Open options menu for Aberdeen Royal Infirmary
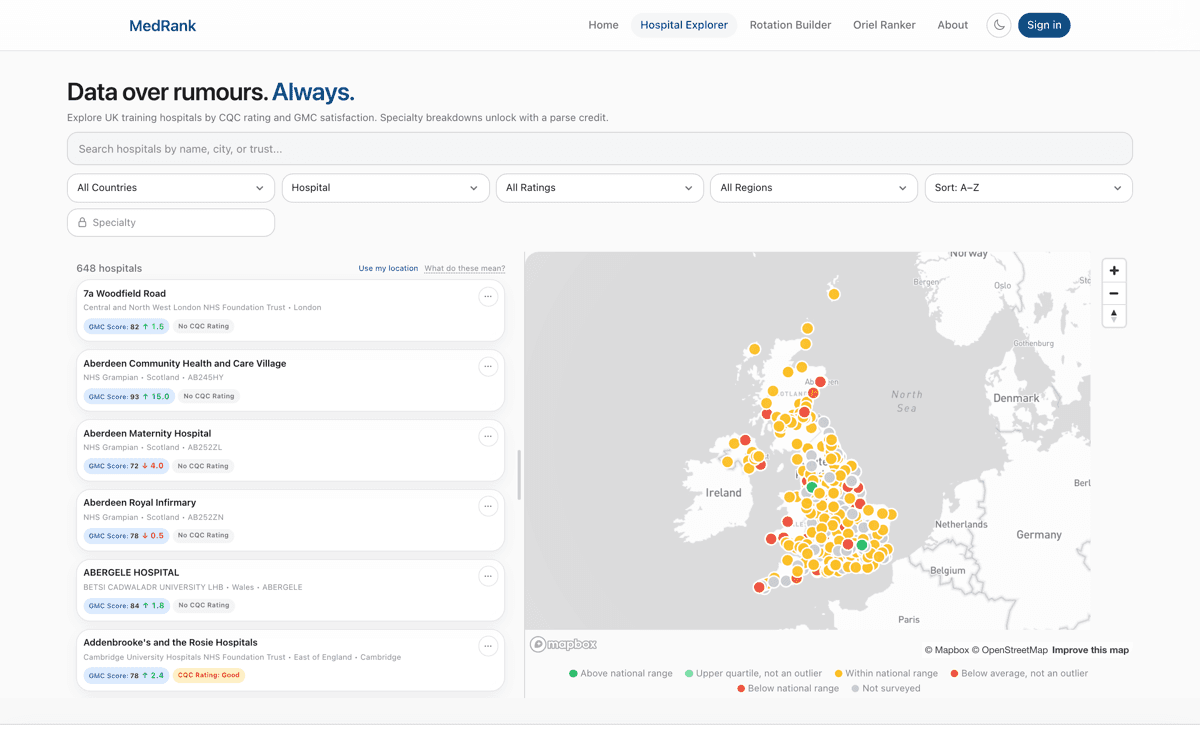This screenshot has height=750, width=1200. tap(488, 506)
